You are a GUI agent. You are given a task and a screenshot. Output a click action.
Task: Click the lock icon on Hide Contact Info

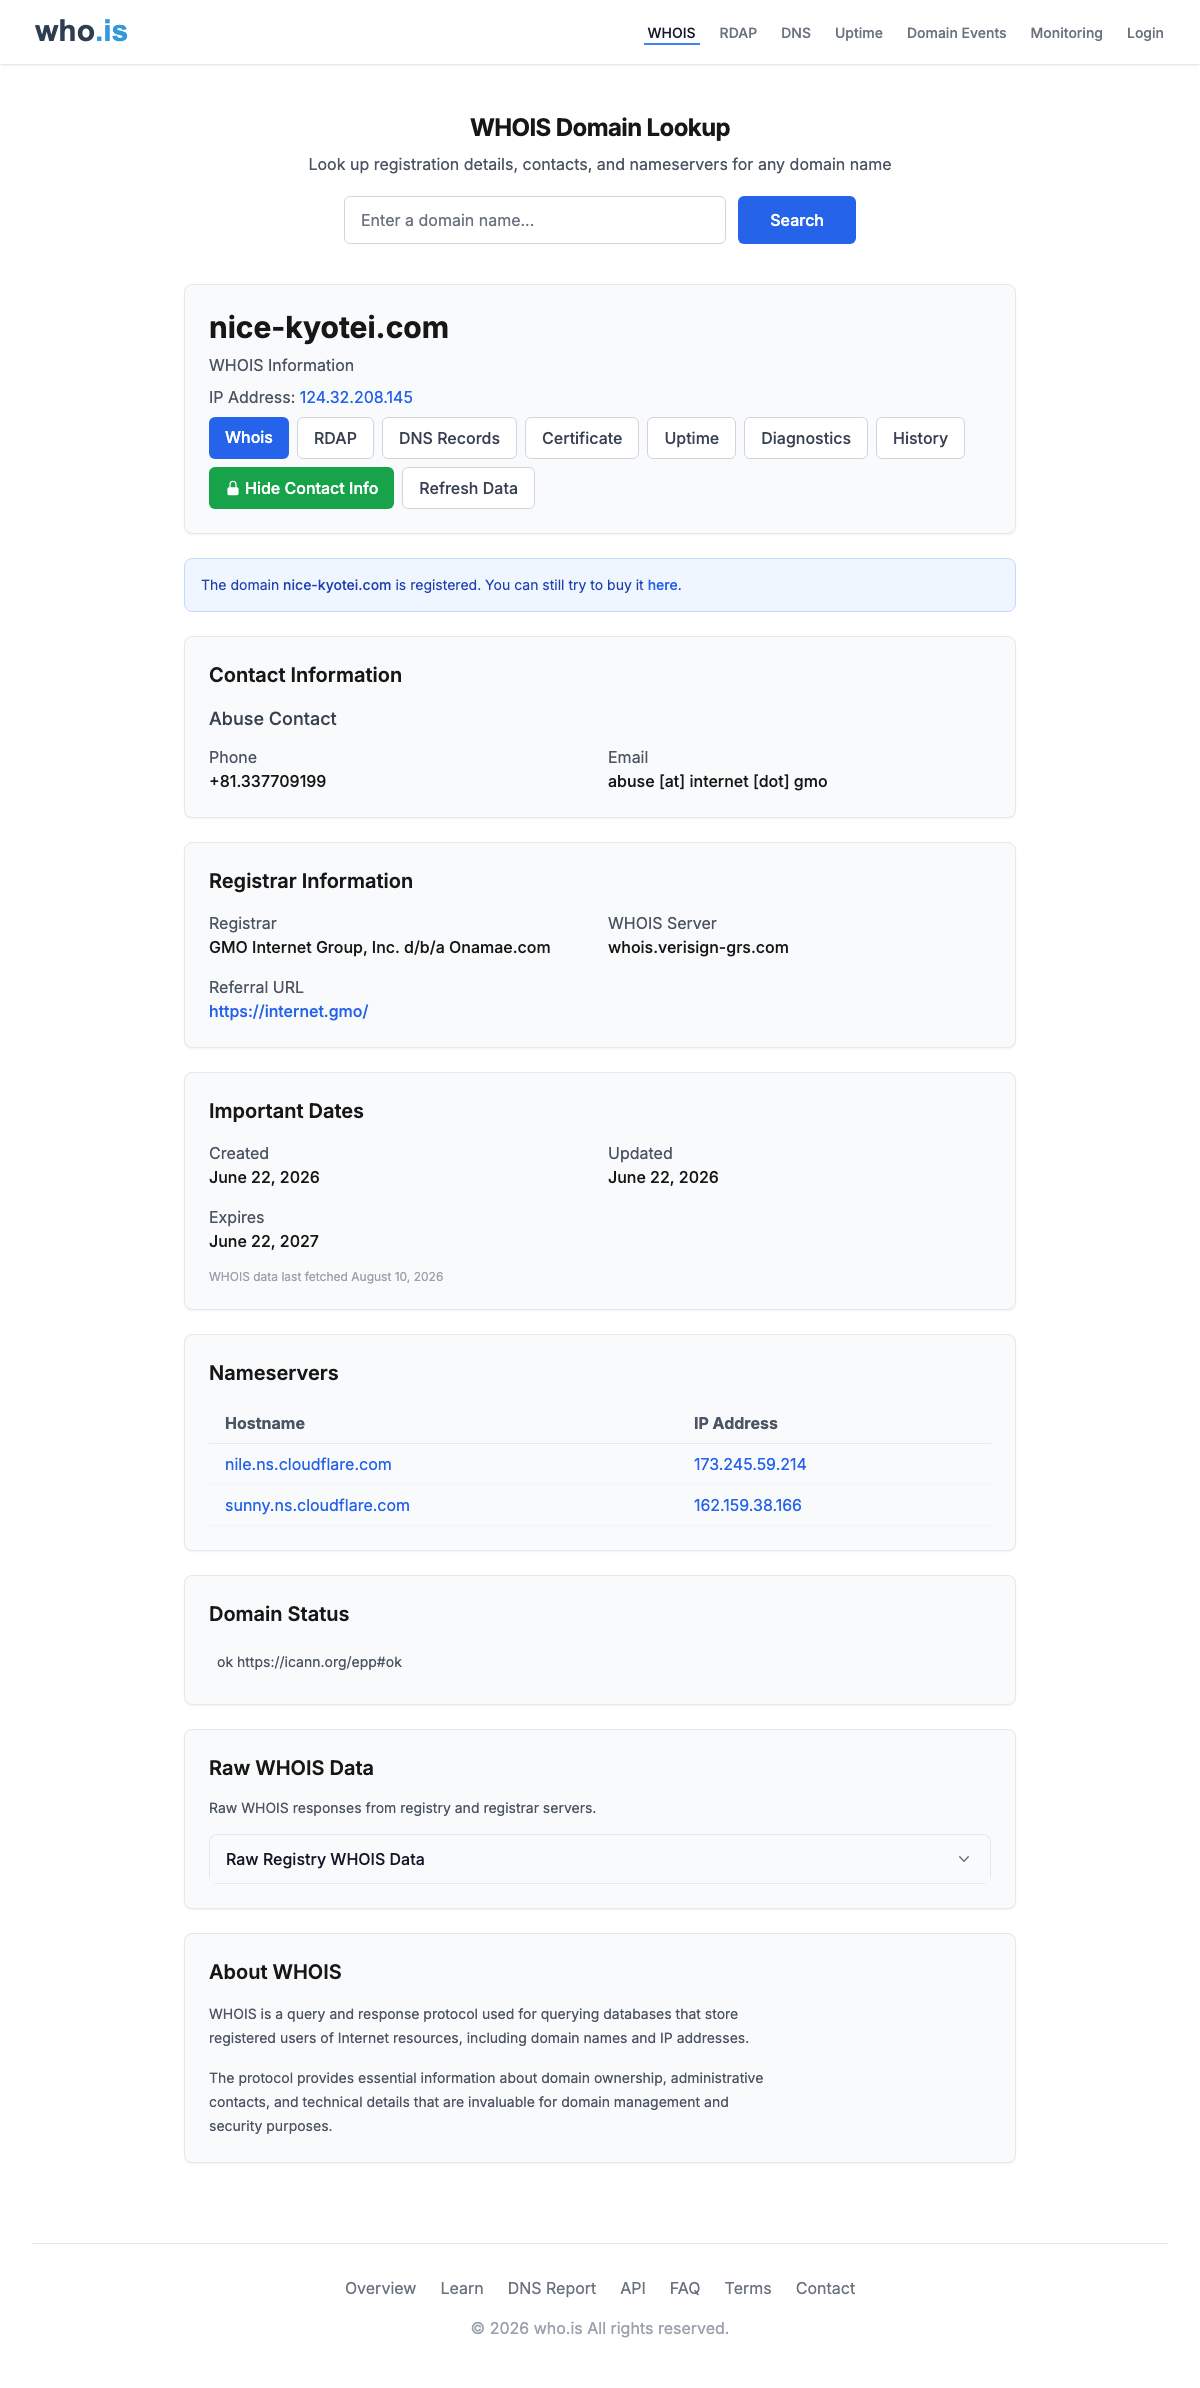click(x=233, y=488)
